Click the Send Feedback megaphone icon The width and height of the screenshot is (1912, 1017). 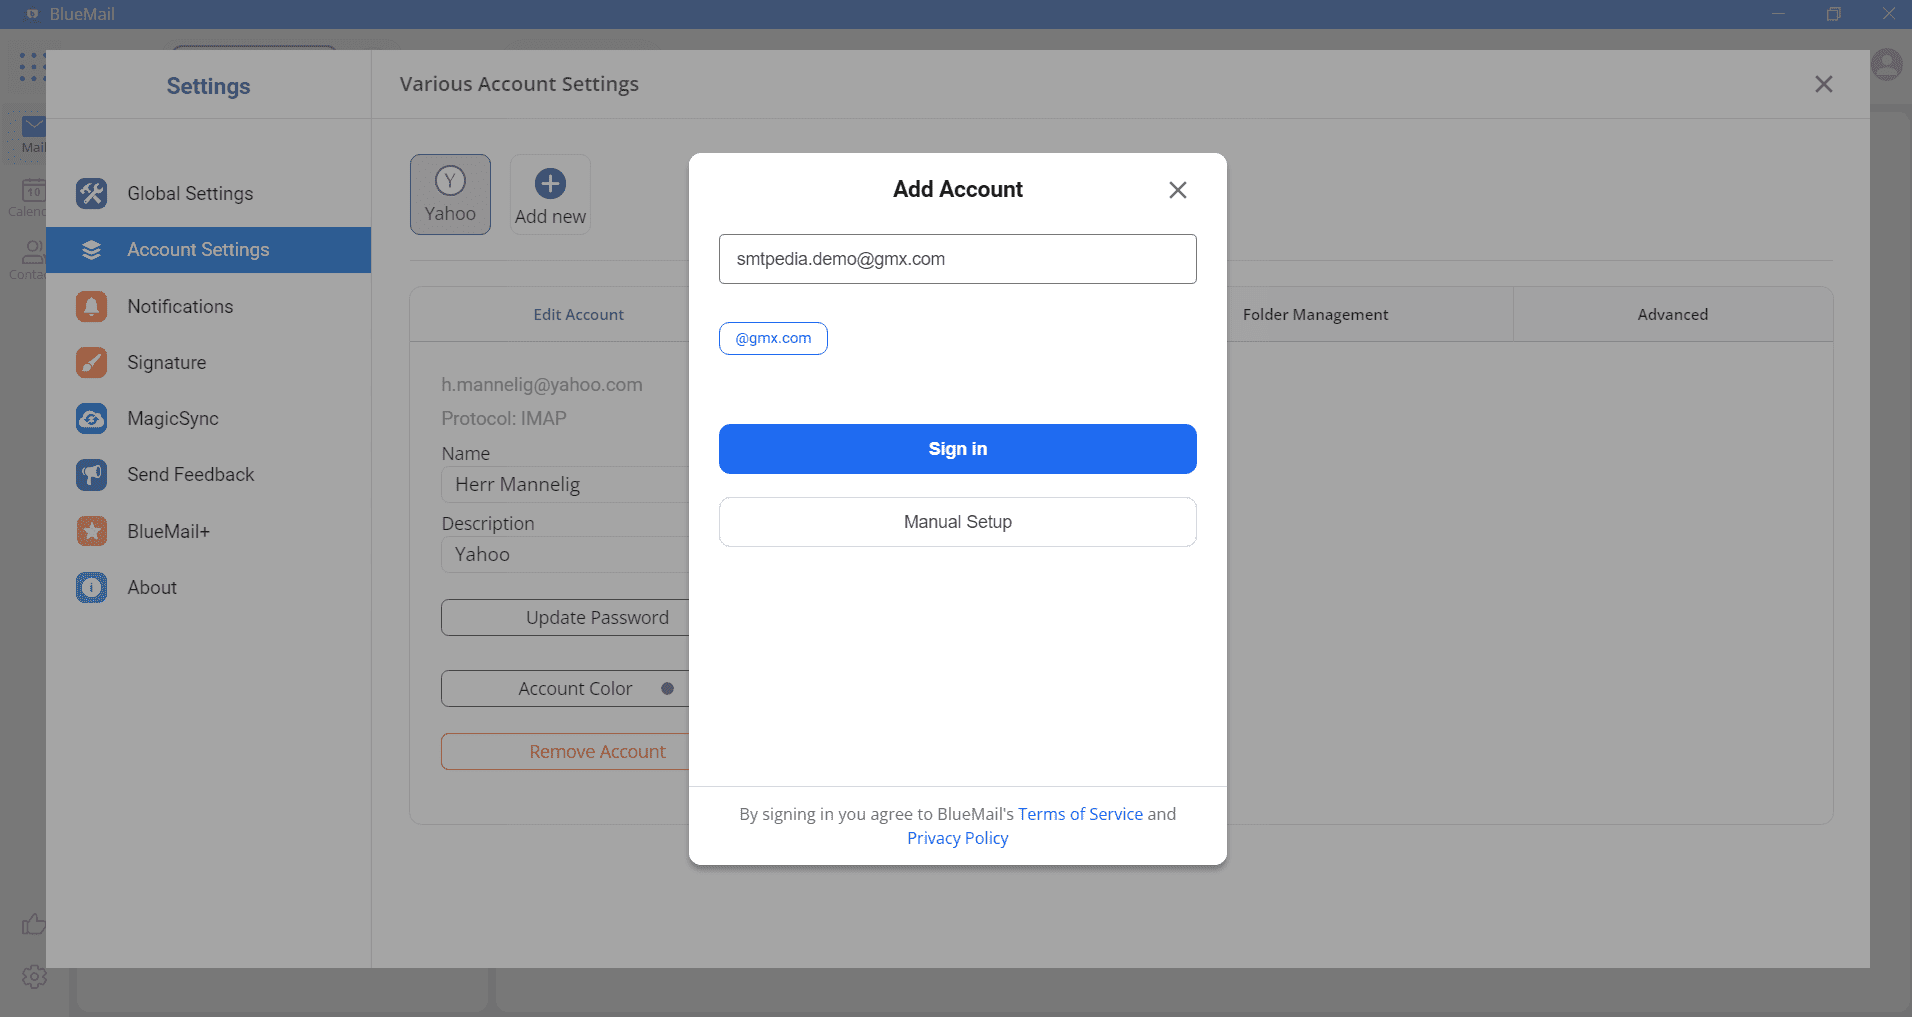point(92,474)
